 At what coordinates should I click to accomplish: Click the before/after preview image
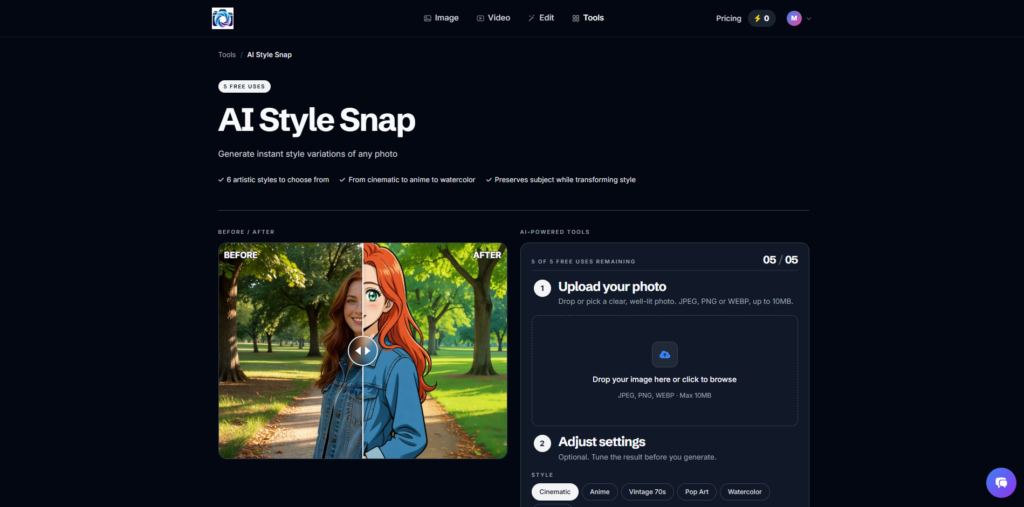pos(362,351)
